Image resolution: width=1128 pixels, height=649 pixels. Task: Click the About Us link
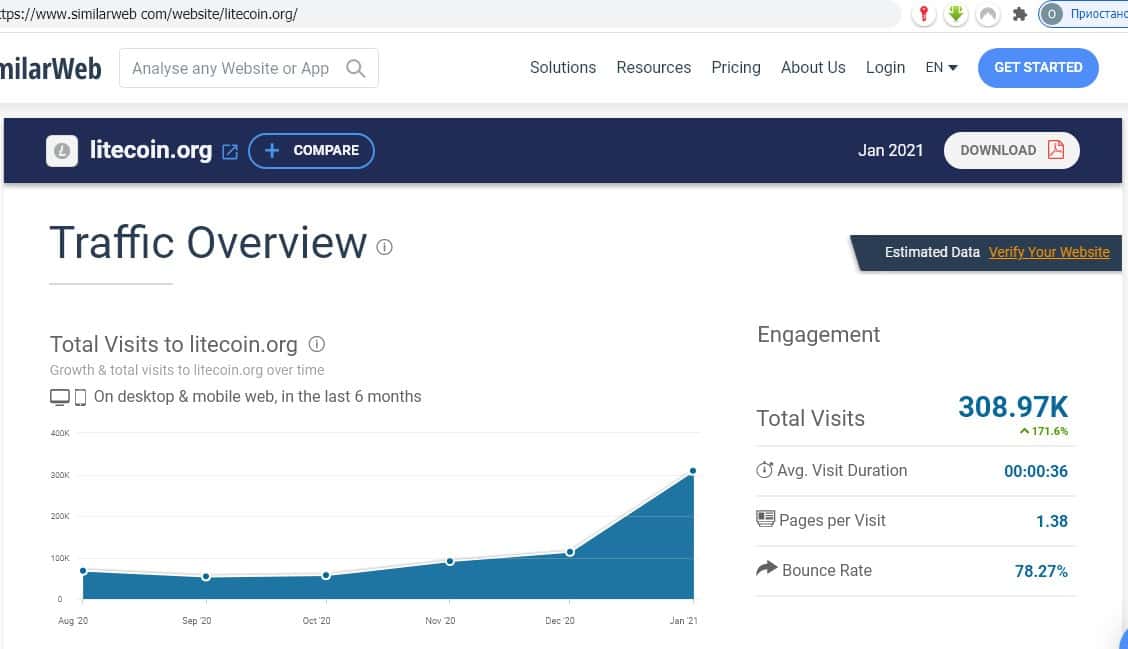813,68
